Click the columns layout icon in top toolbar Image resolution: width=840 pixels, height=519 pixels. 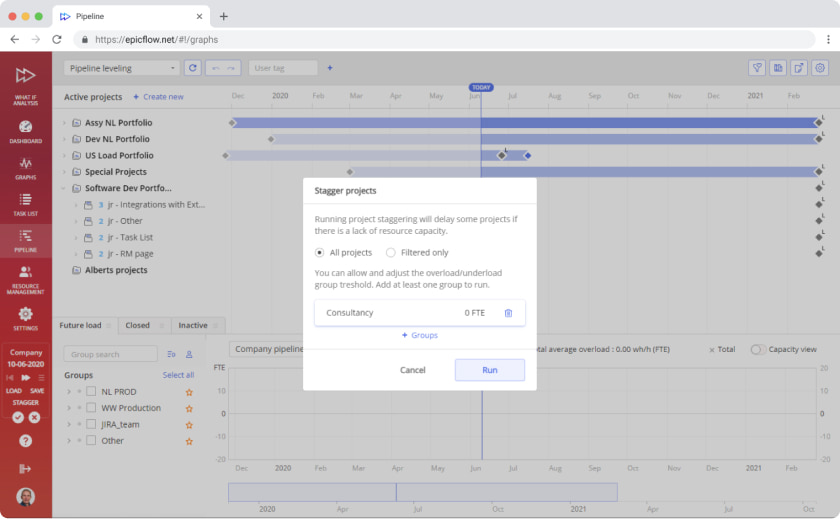778,68
